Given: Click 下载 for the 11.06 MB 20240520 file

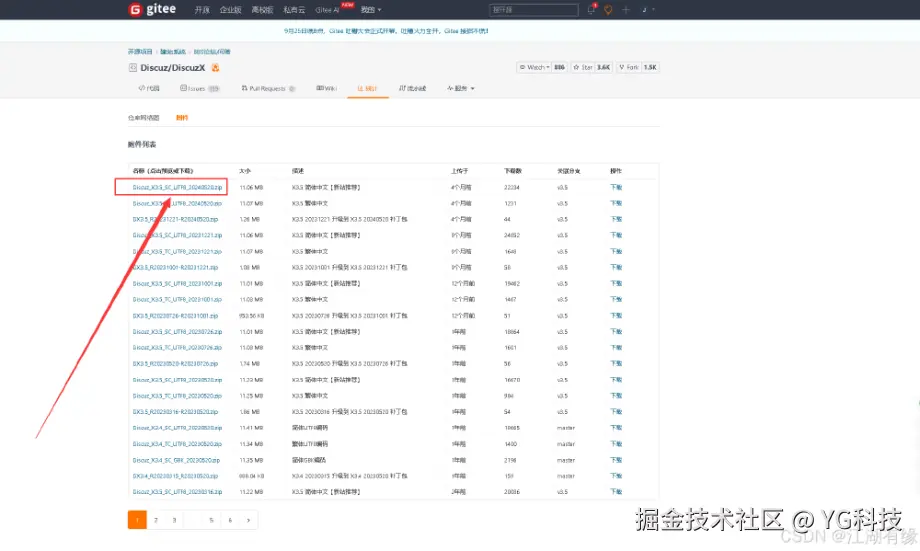Looking at the screenshot, I should [616, 188].
